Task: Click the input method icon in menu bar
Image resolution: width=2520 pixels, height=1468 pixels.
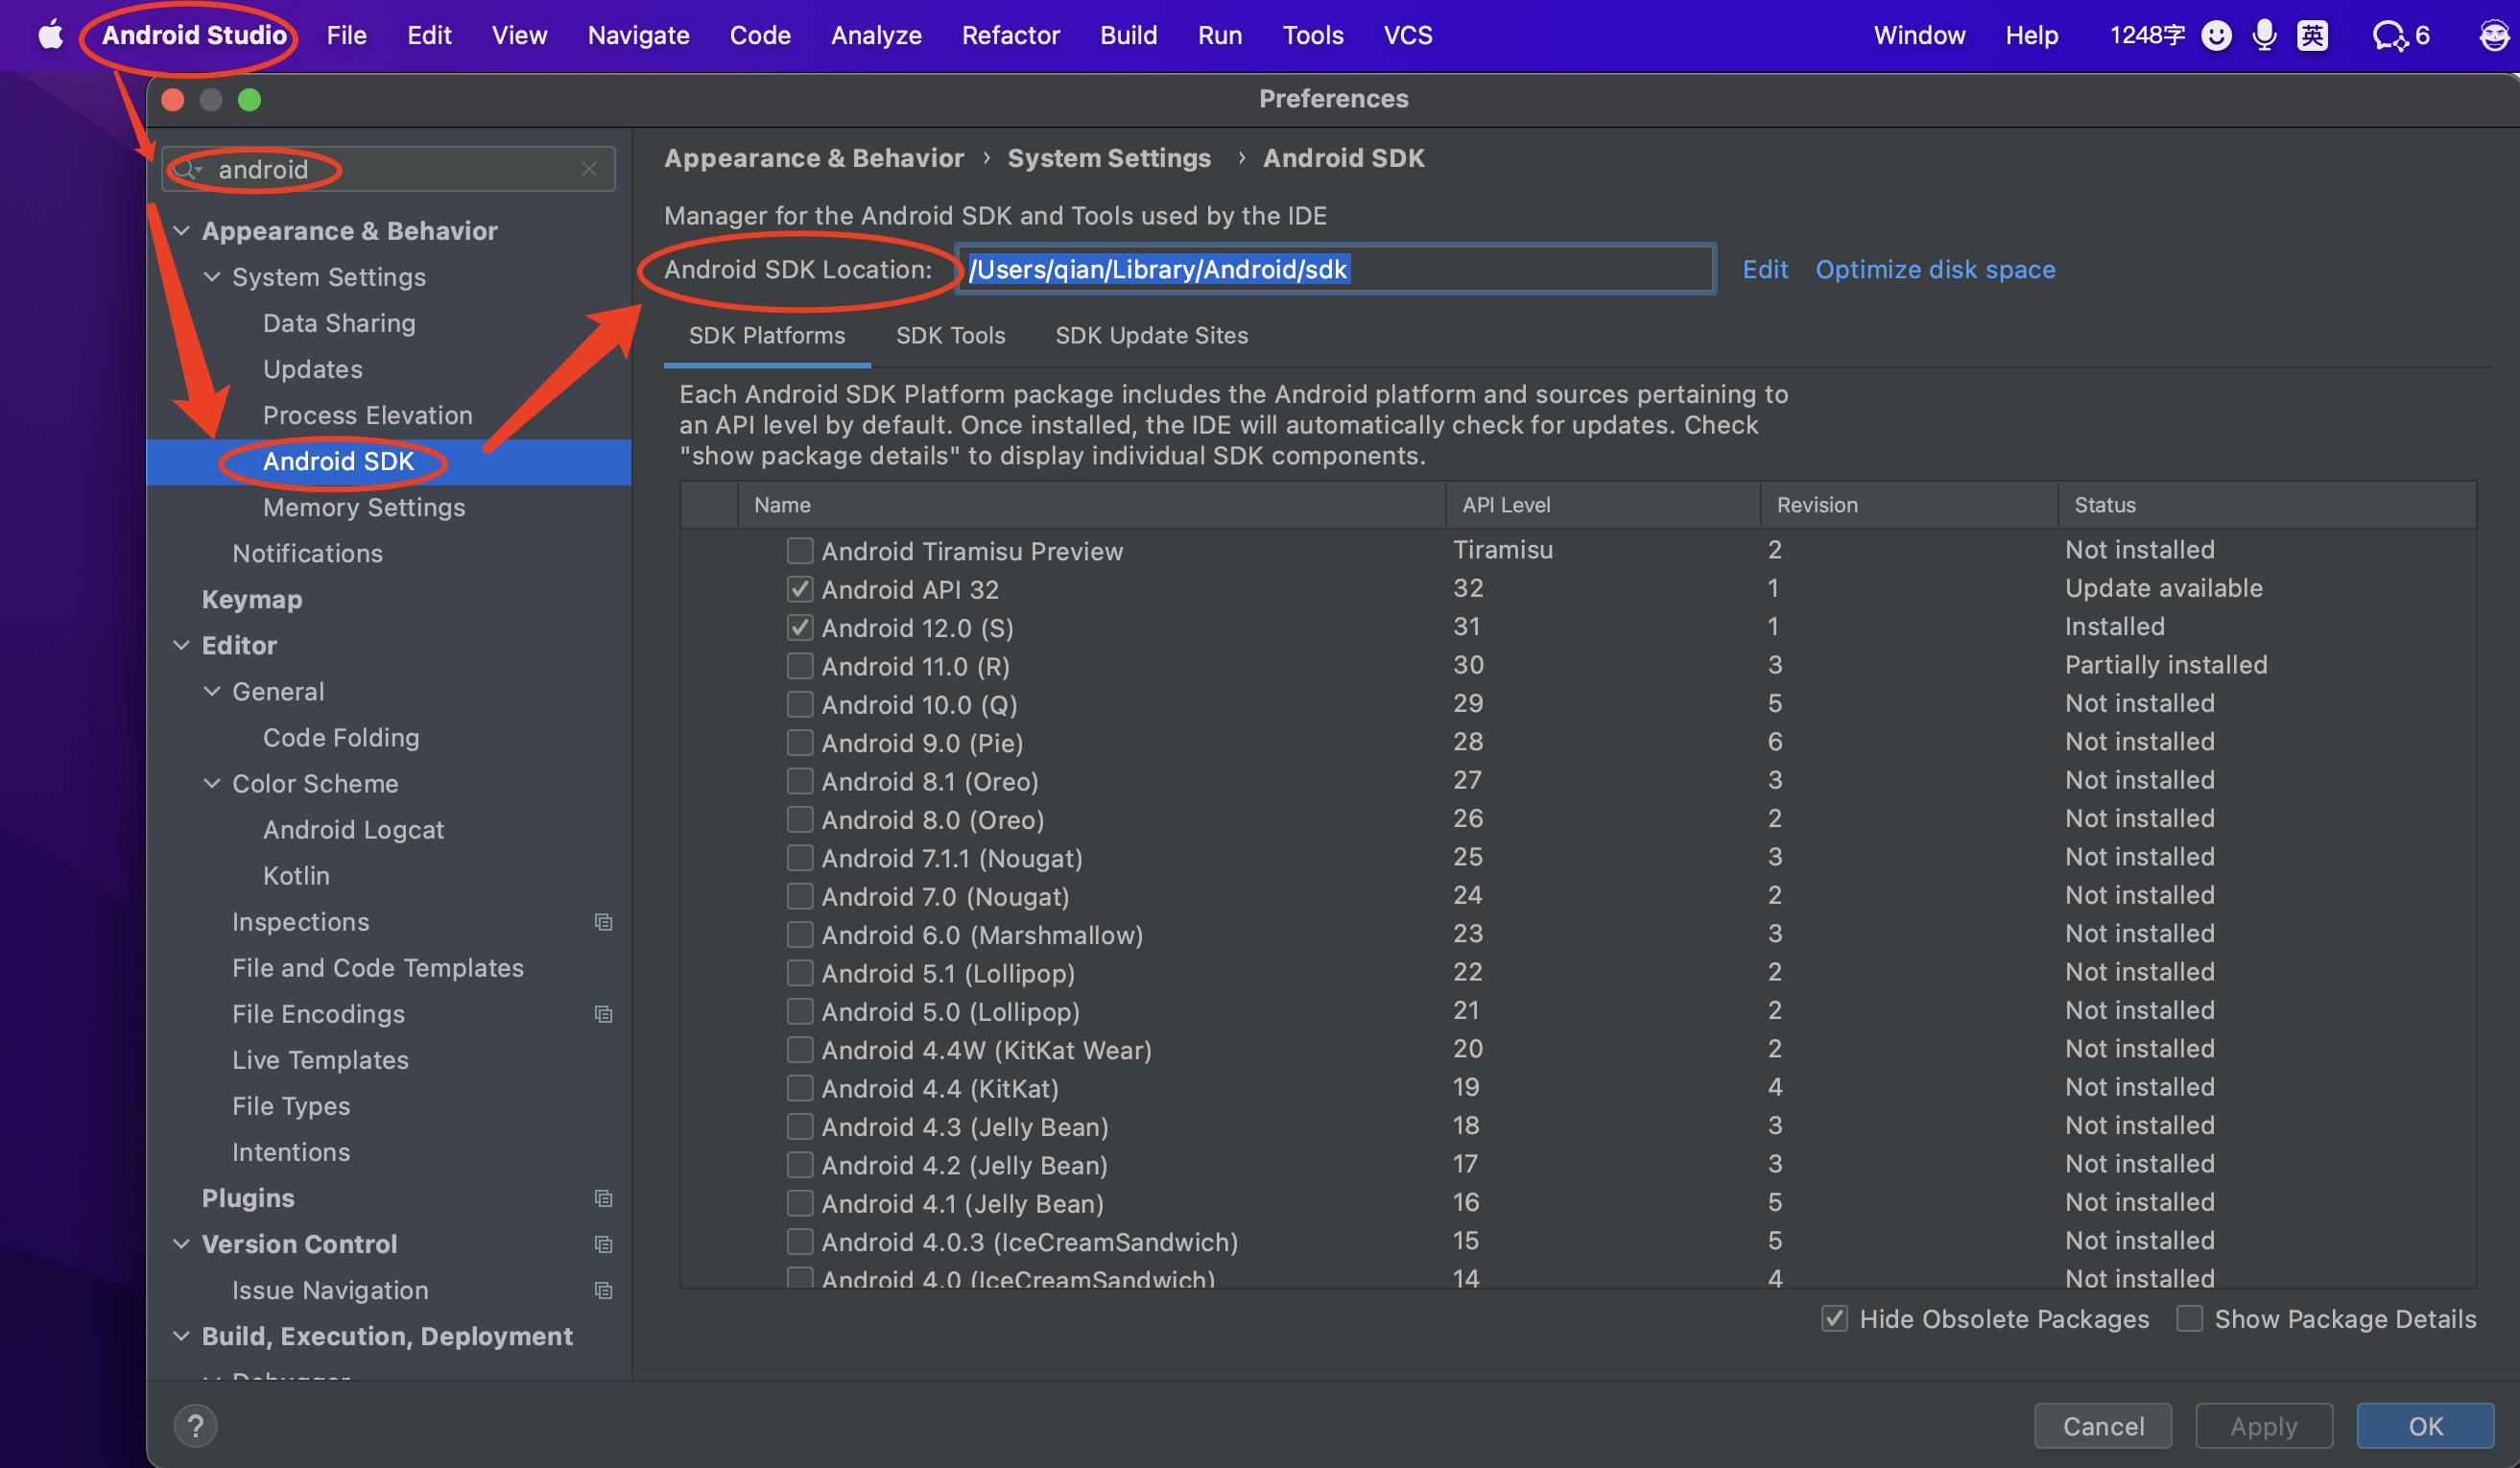Action: 2312,36
